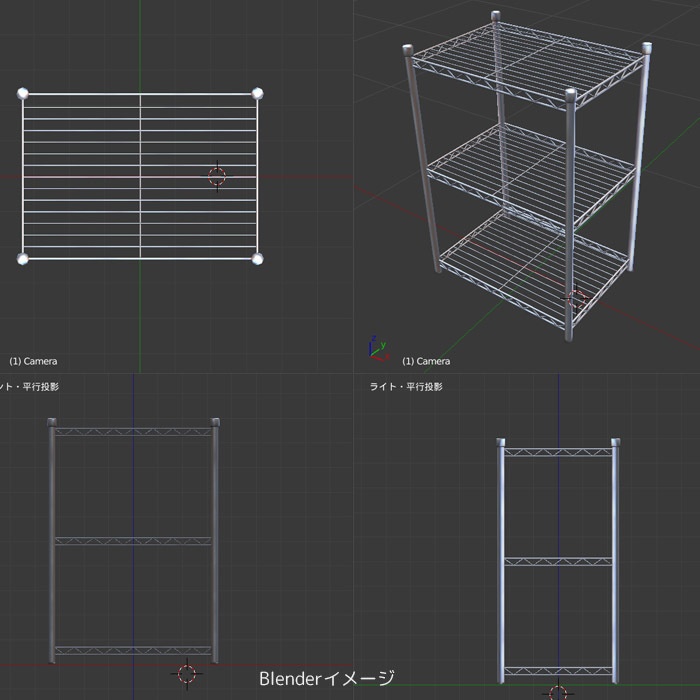700x700 pixels.
Task: Click the 3D cursor in the top-view viewport
Action: (217, 176)
